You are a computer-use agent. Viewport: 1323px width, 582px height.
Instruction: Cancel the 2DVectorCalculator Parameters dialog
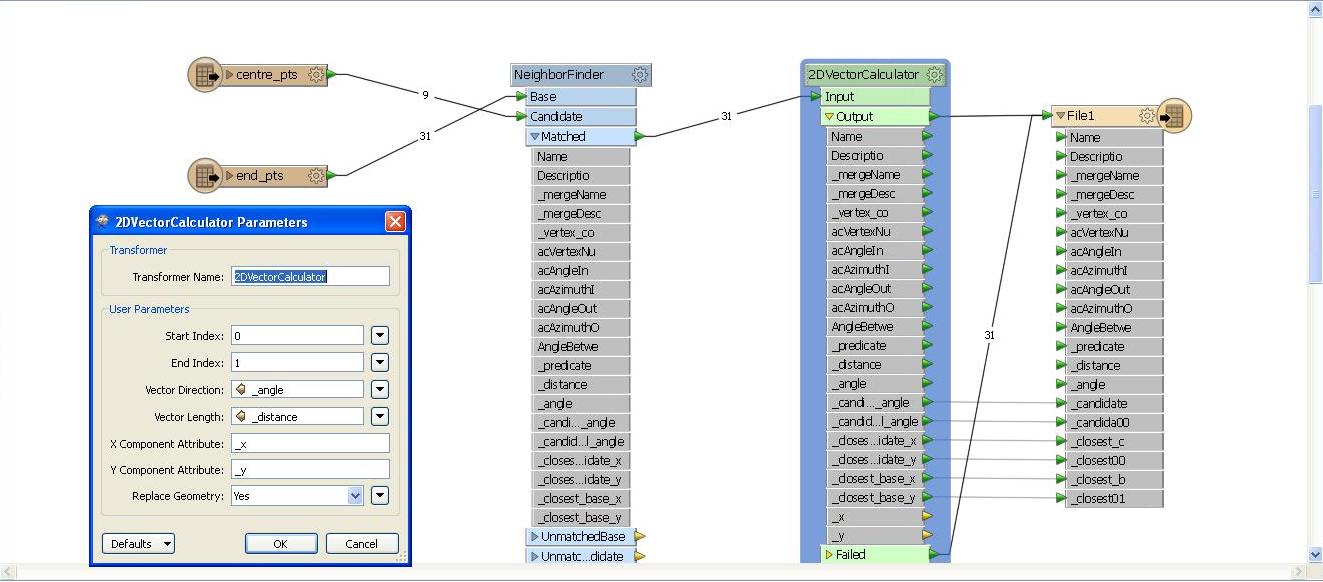coord(361,544)
